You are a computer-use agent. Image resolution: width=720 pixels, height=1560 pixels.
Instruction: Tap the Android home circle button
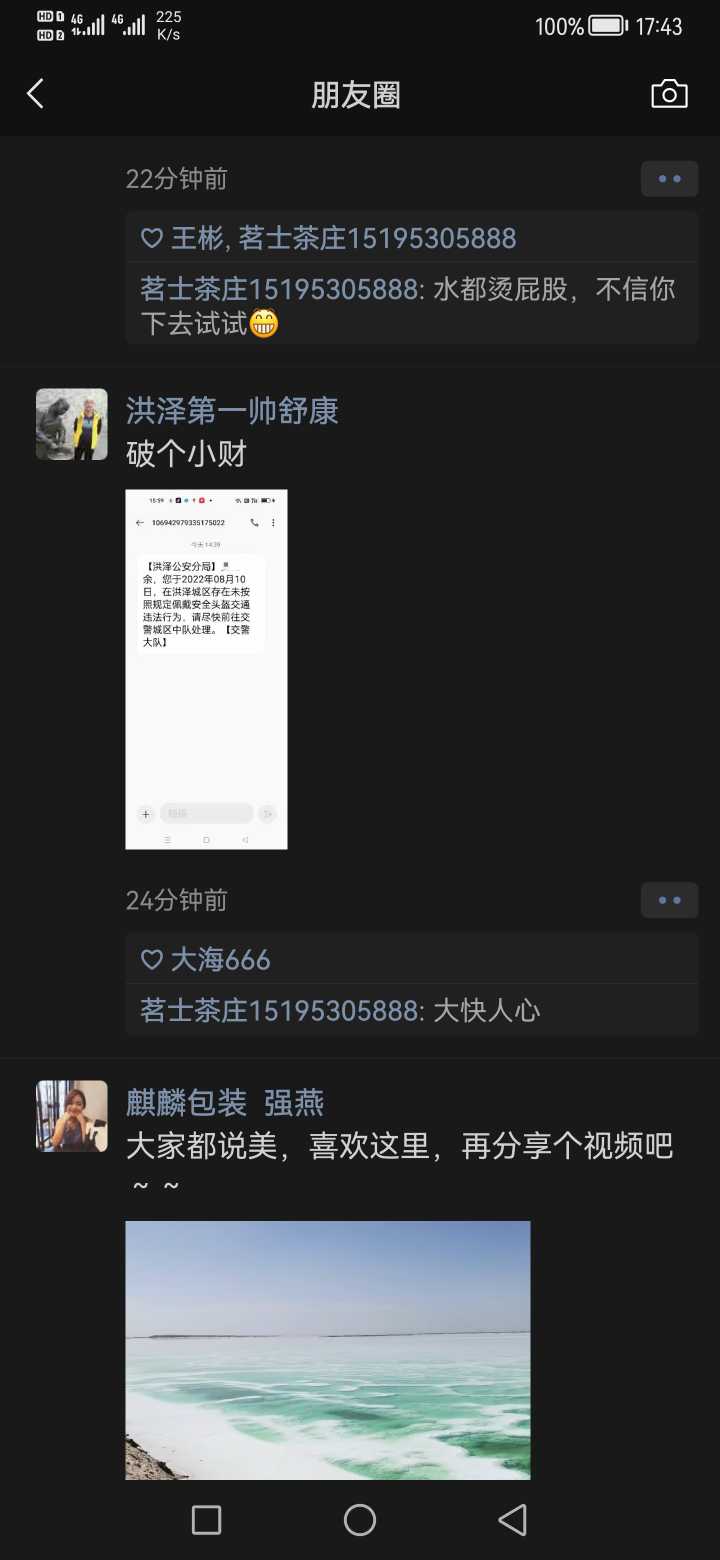[360, 1520]
